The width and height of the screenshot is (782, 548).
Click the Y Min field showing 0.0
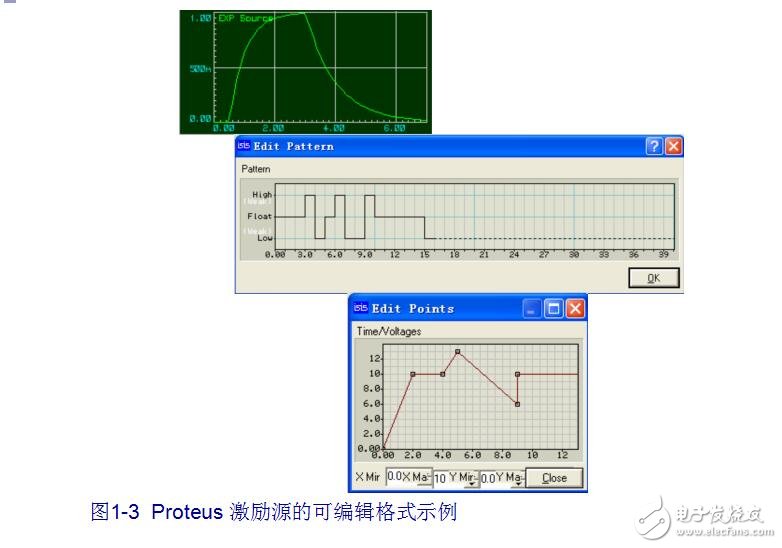[488, 478]
